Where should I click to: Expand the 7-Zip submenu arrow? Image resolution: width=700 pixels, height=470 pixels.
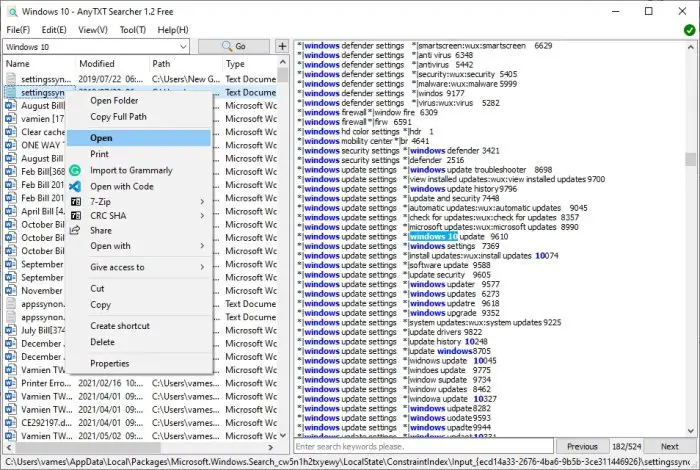pyautogui.click(x=202, y=202)
